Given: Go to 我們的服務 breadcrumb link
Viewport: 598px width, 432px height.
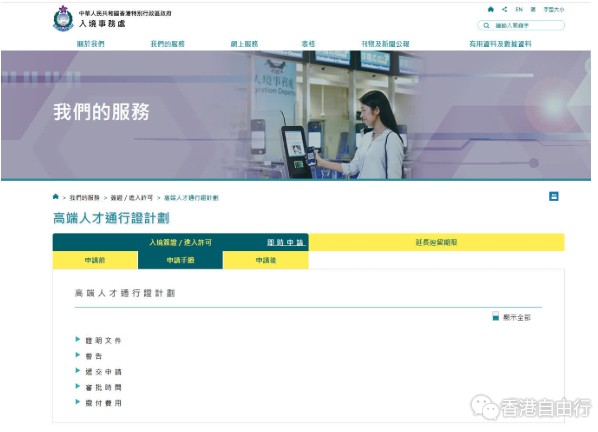Looking at the screenshot, I should 84,198.
